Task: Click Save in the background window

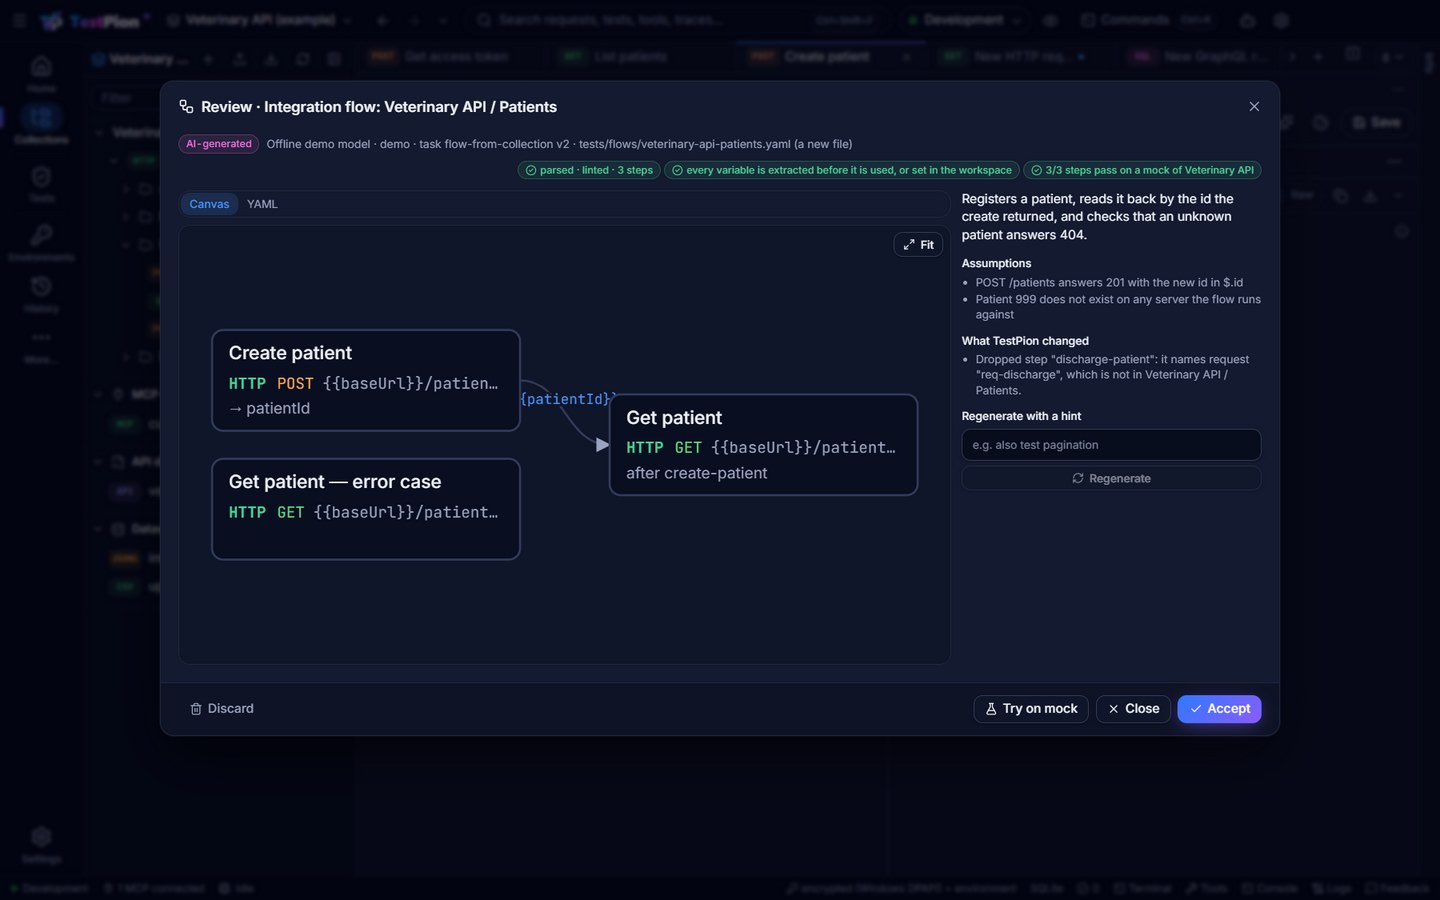Action: pos(1376,122)
